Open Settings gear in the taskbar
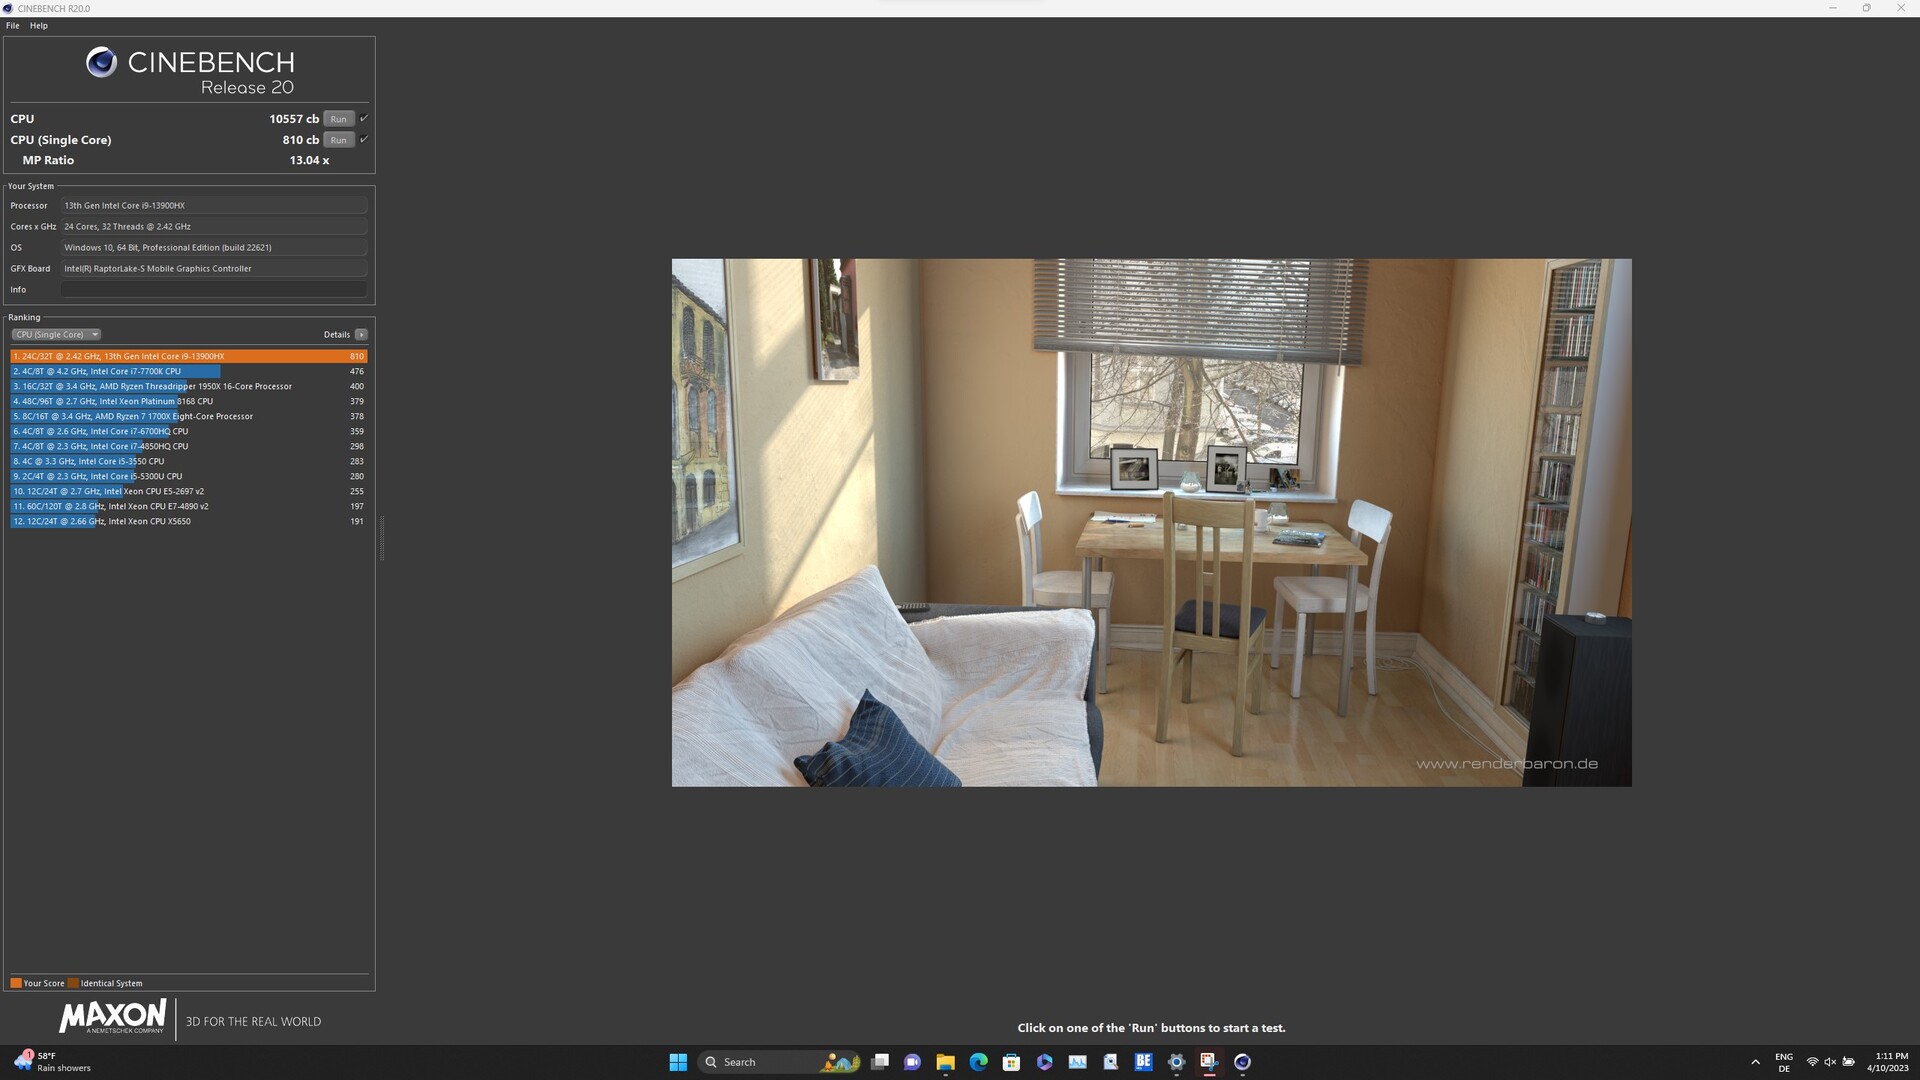This screenshot has width=1920, height=1080. (1176, 1062)
